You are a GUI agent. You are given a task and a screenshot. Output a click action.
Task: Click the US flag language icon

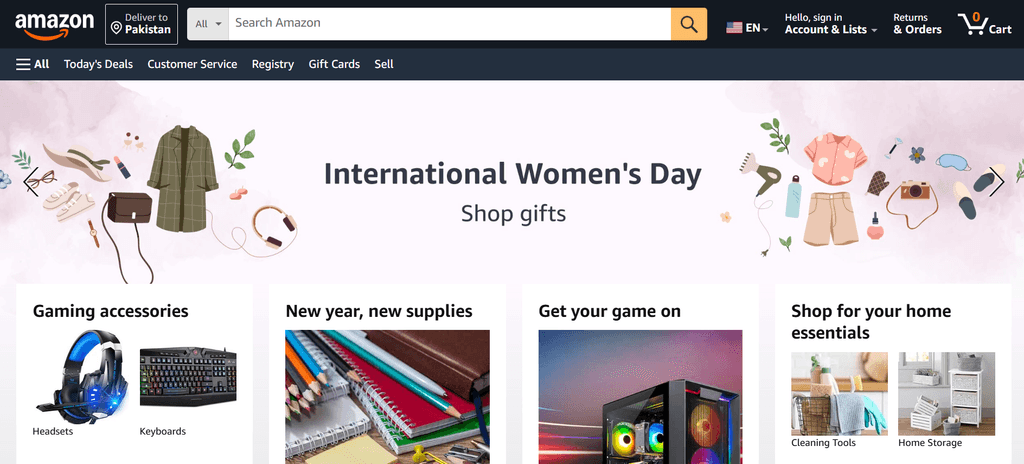coord(734,28)
